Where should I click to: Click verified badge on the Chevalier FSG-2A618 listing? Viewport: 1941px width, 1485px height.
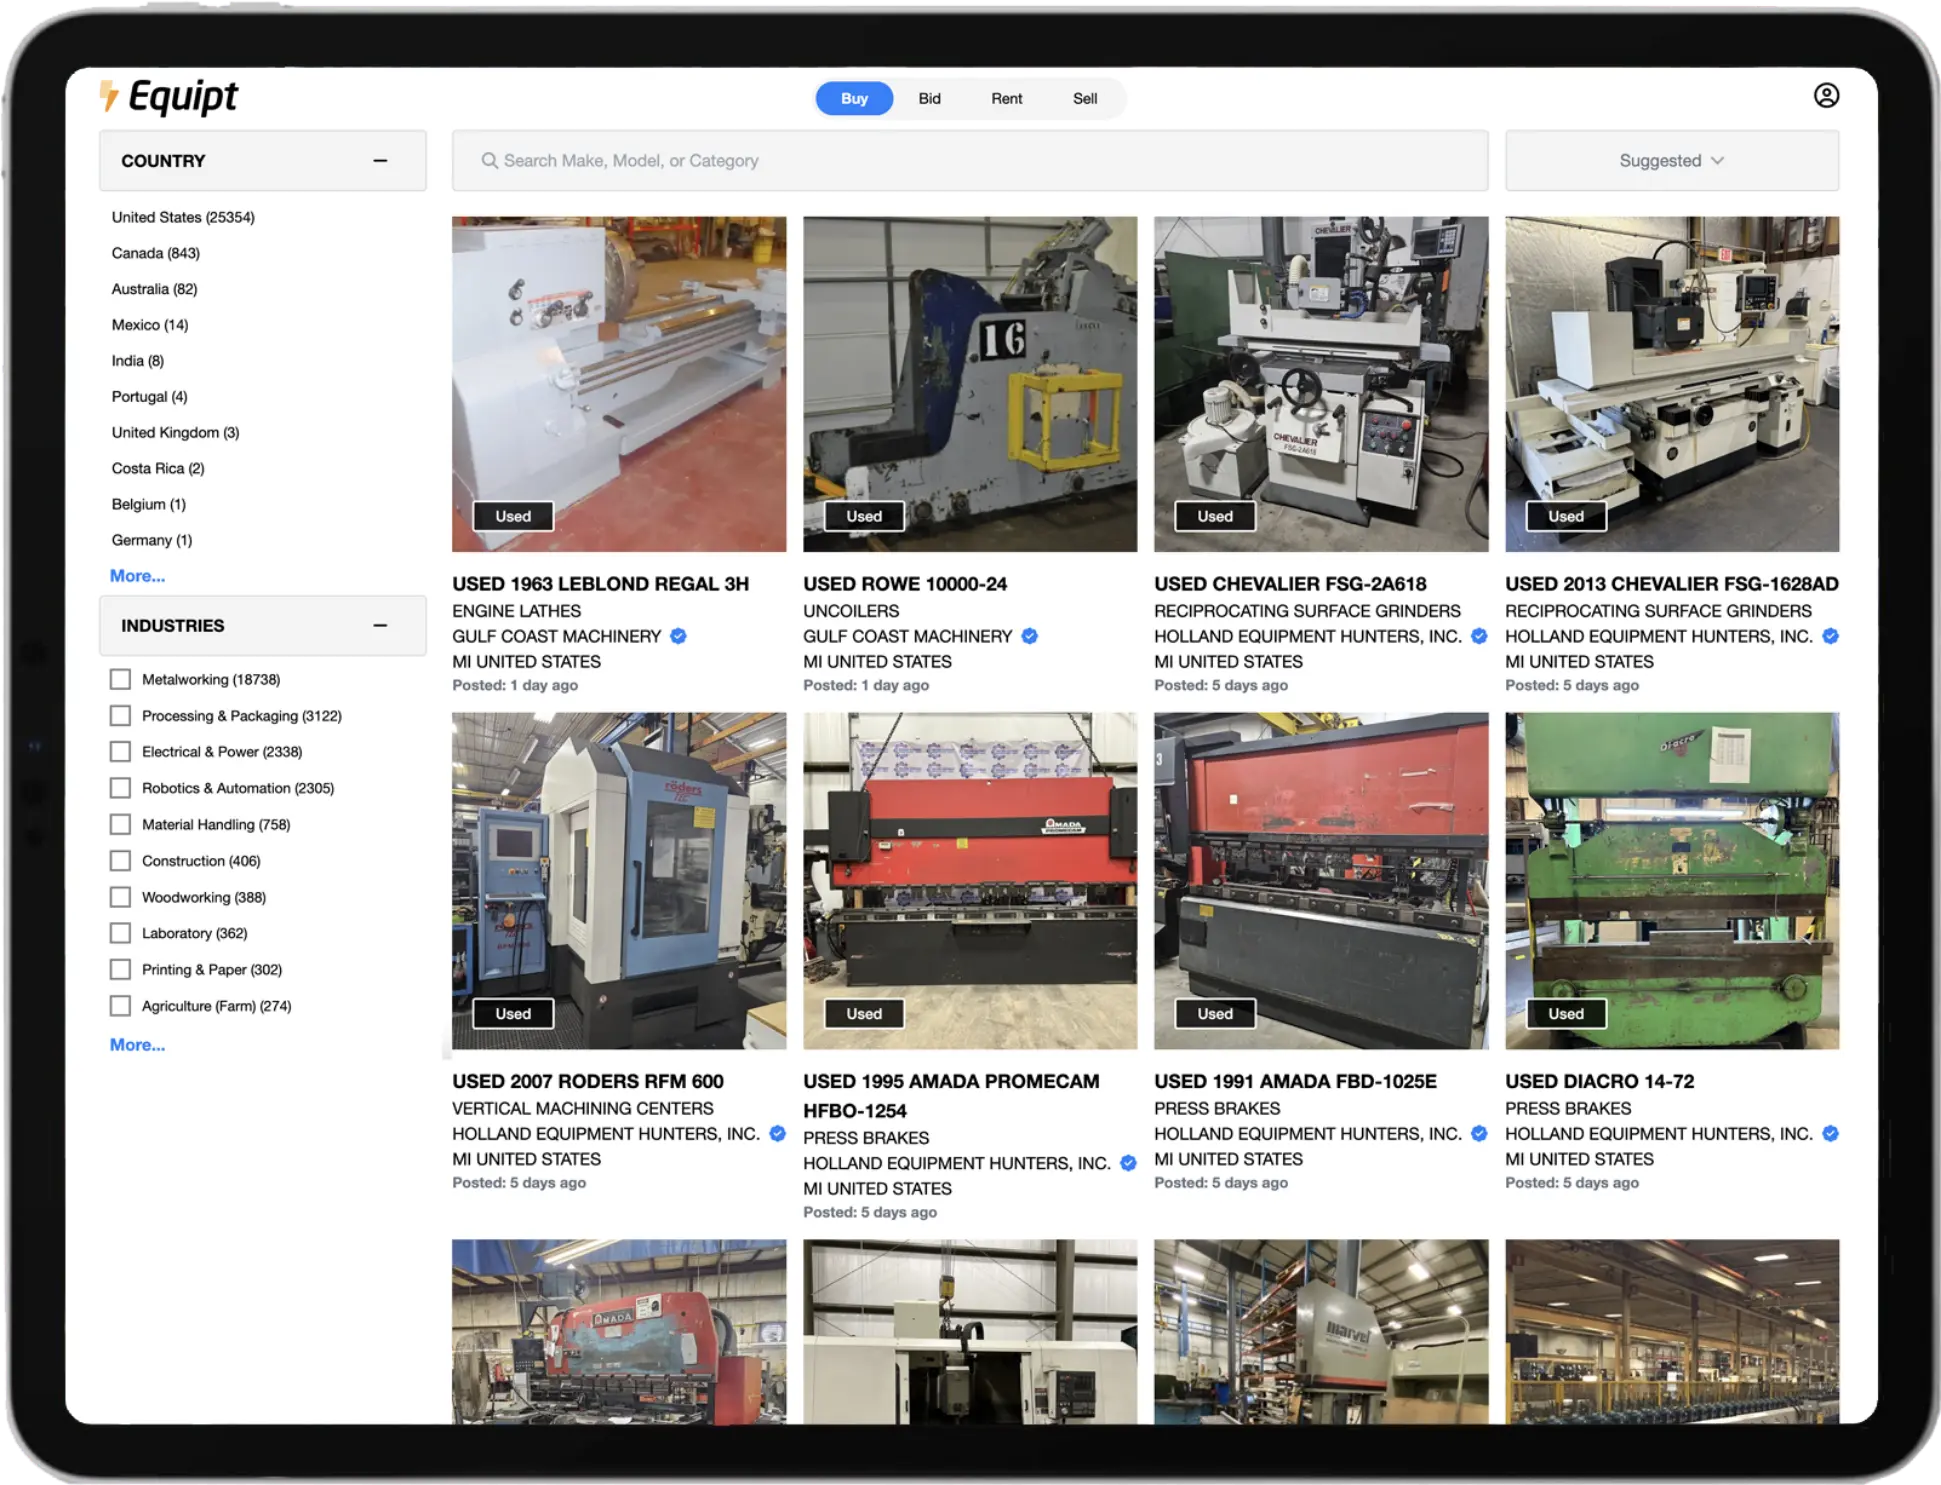pyautogui.click(x=1479, y=636)
